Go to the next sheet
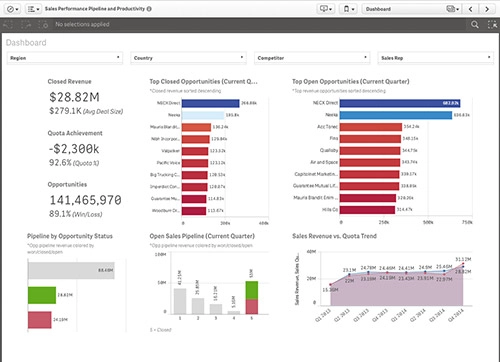This screenshot has width=500, height=362. click(487, 9)
